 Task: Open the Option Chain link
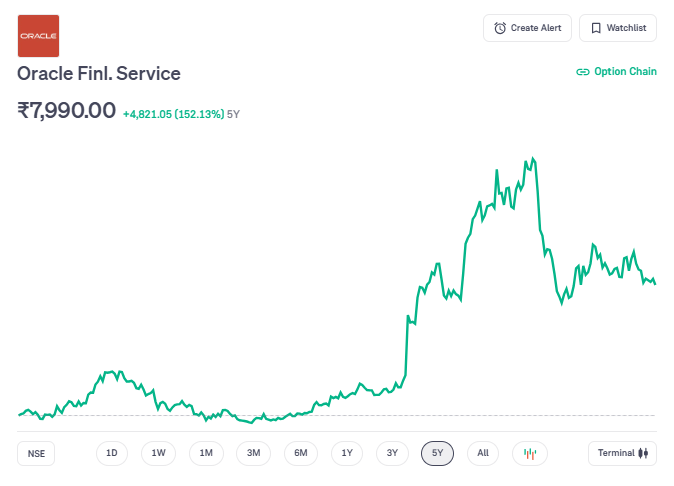tap(625, 72)
